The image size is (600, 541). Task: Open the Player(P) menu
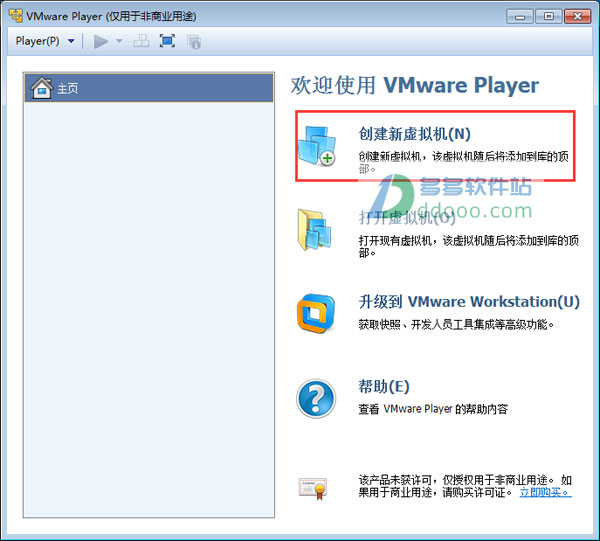37,41
